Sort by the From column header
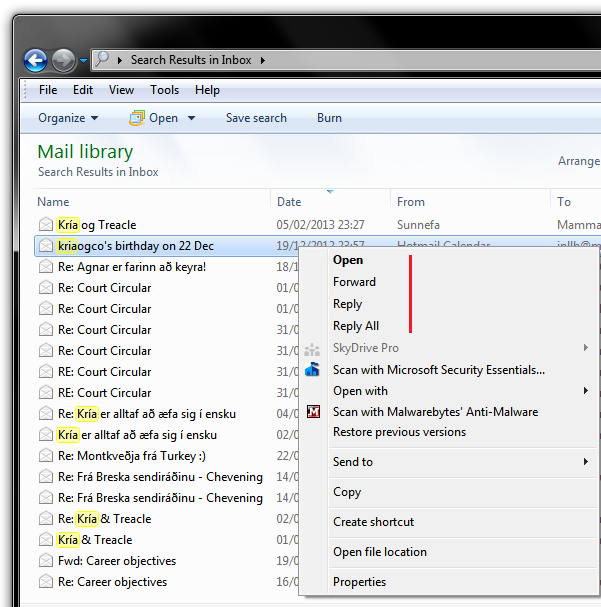This screenshot has width=601, height=607. point(411,202)
